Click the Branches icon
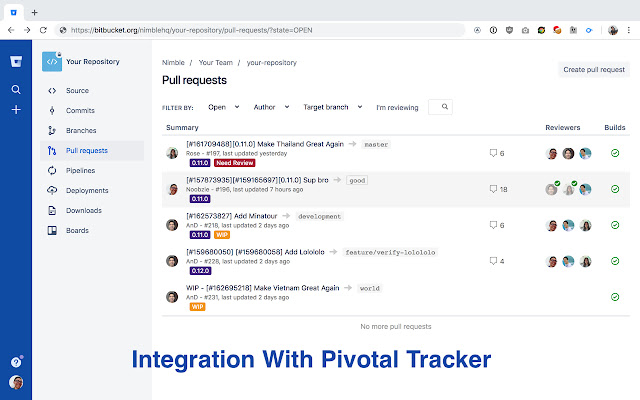 [x=52, y=131]
